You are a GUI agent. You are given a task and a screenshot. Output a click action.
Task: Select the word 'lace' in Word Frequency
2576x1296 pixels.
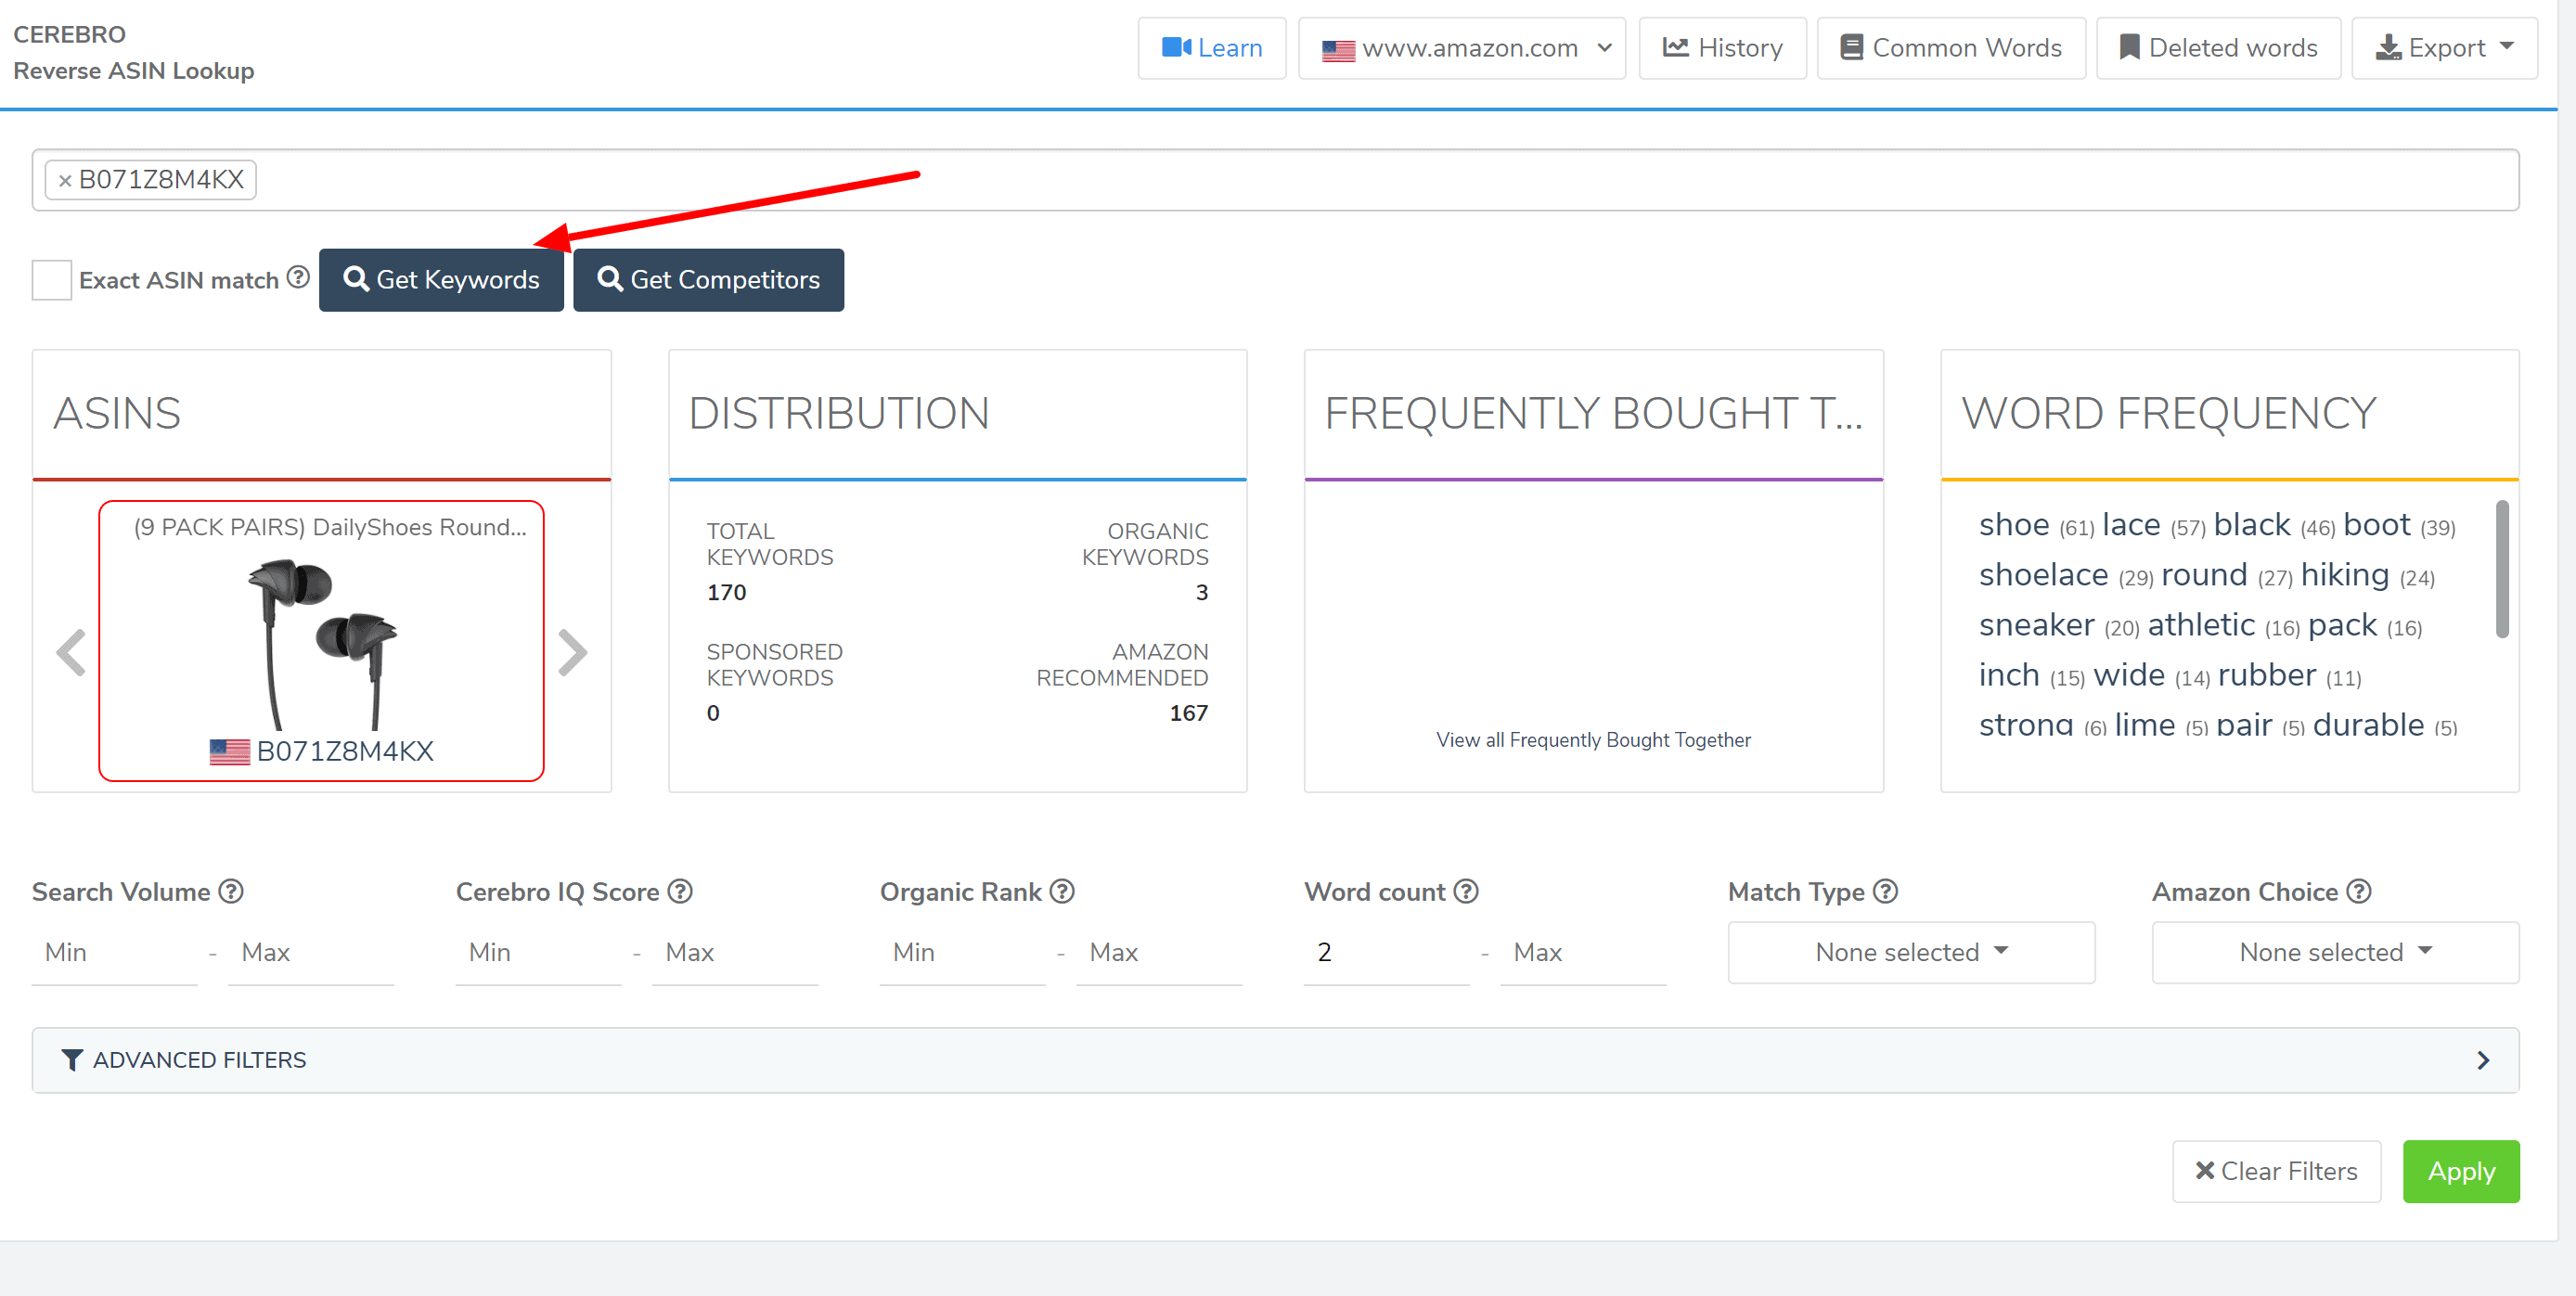tap(2131, 525)
